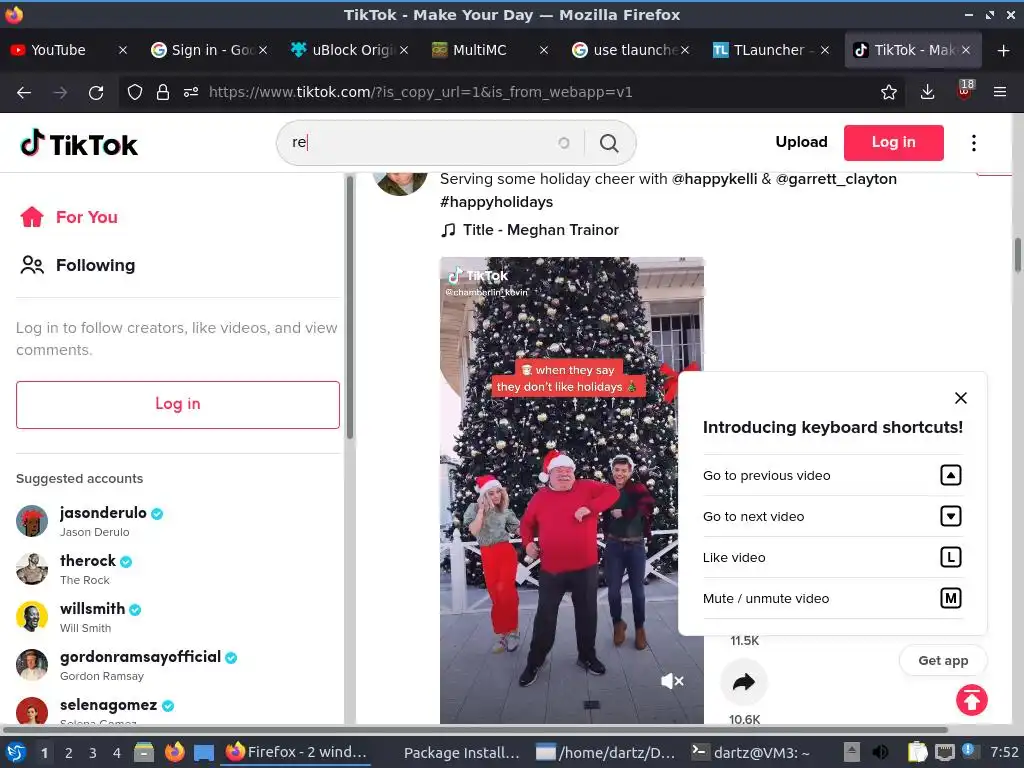This screenshot has width=1024, height=768.
Task: Open site permissions icon in address bar
Action: point(191,93)
